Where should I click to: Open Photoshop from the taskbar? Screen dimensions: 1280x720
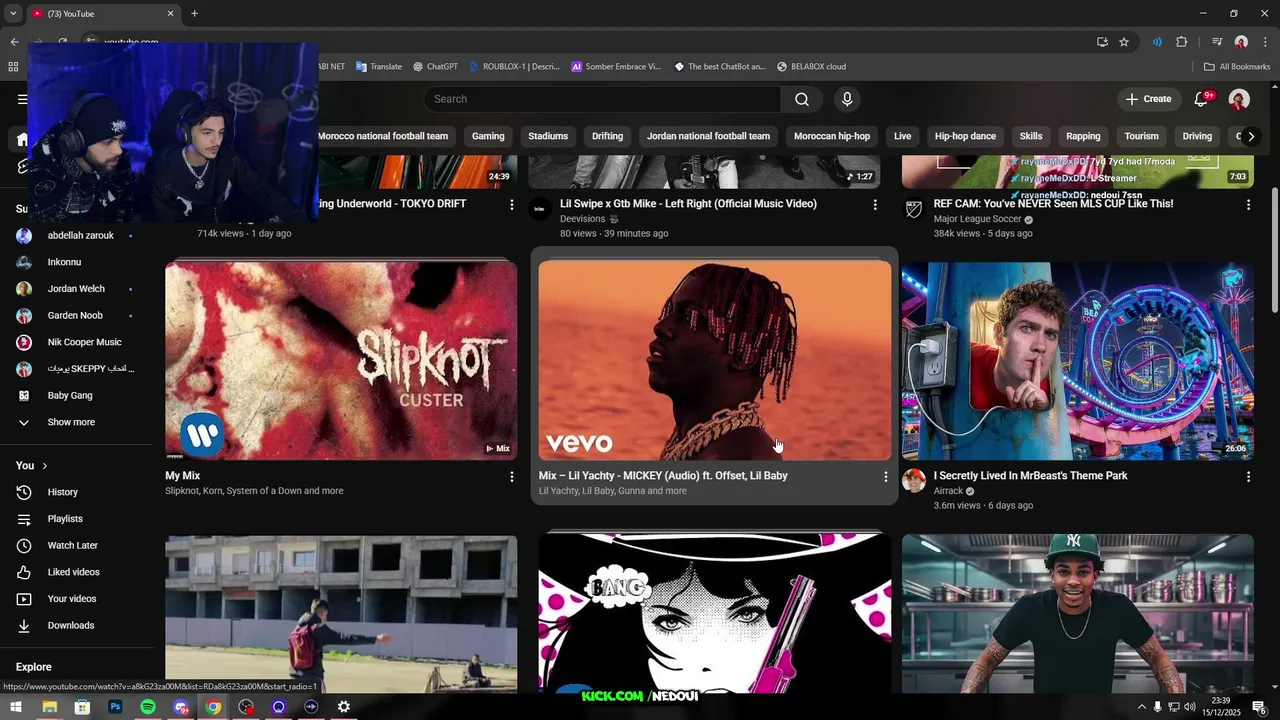click(x=115, y=707)
